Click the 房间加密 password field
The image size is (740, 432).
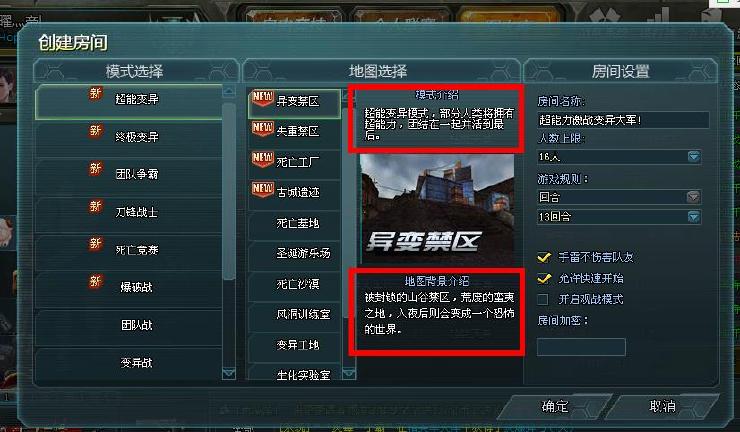[x=581, y=347]
